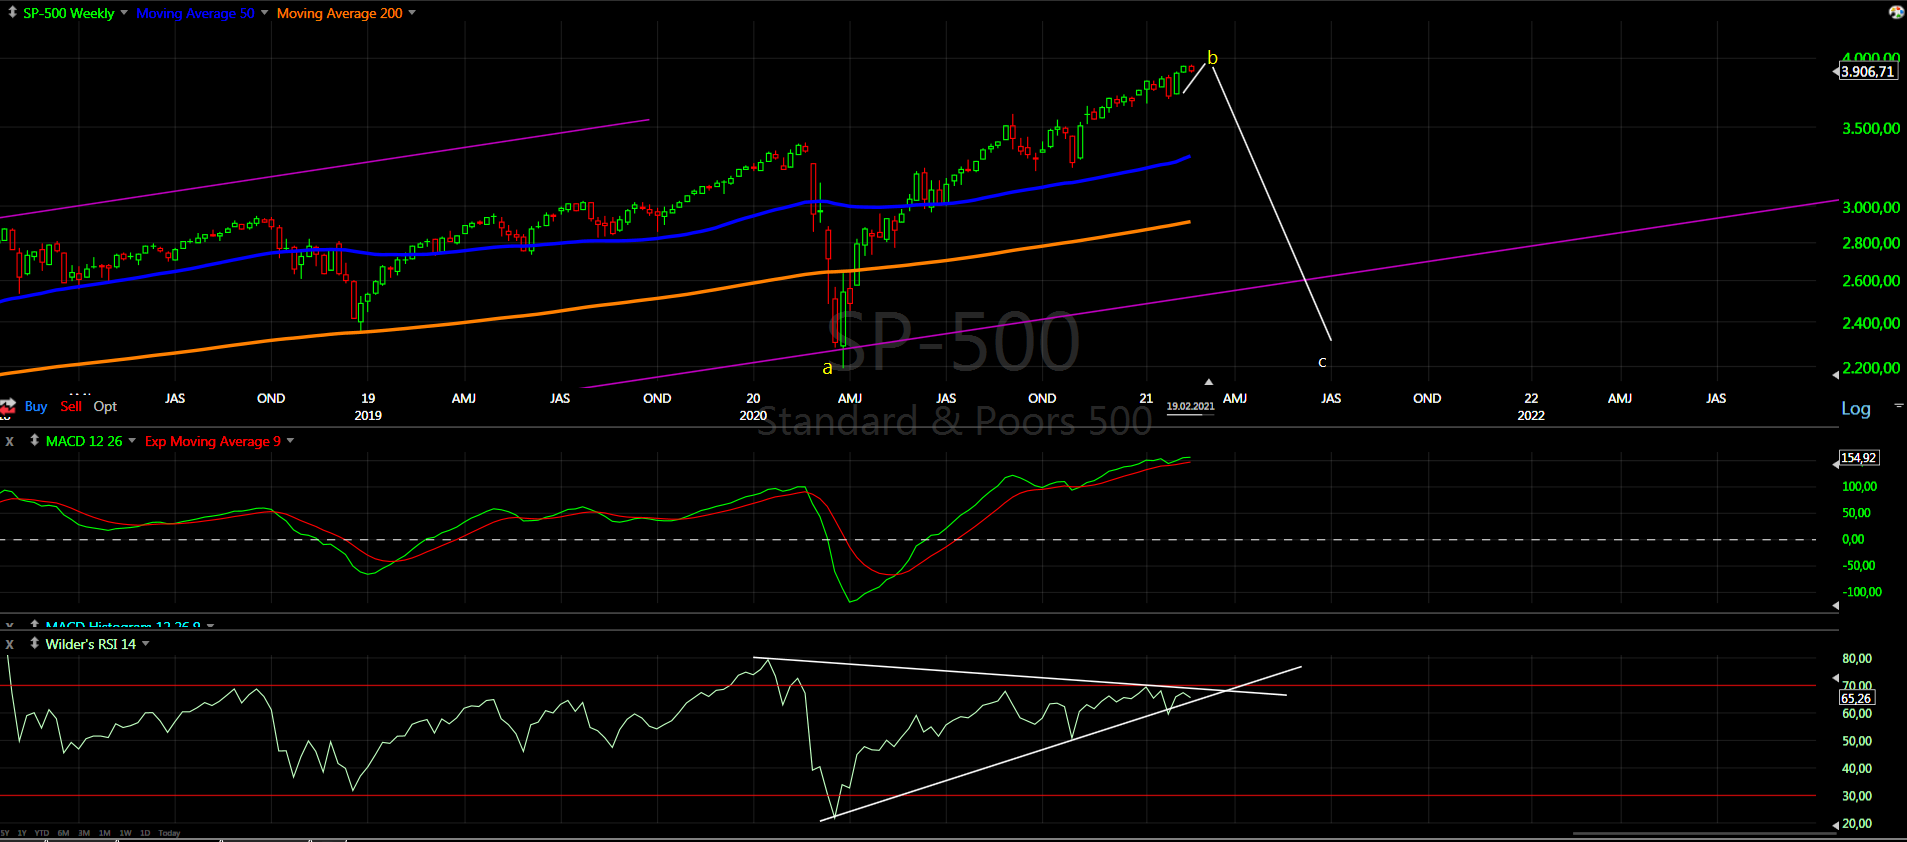Image resolution: width=1907 pixels, height=842 pixels.
Task: Click the RSI value label 65,26
Action: point(1857,699)
